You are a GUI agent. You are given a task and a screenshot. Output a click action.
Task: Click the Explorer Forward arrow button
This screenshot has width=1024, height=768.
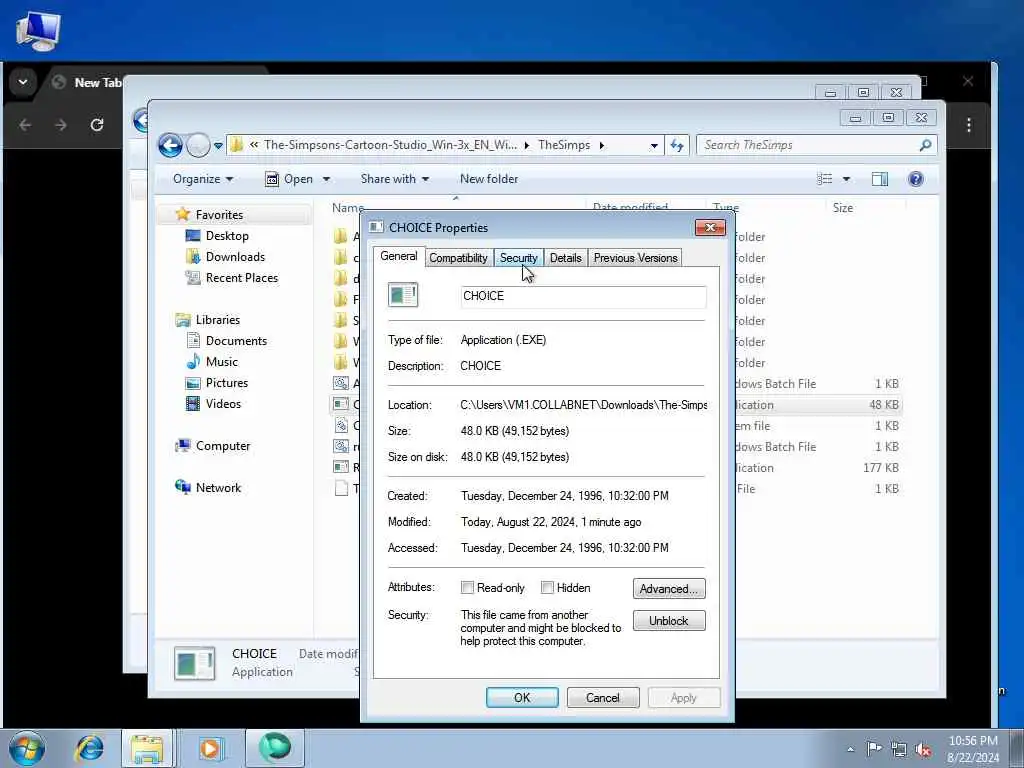(198, 145)
